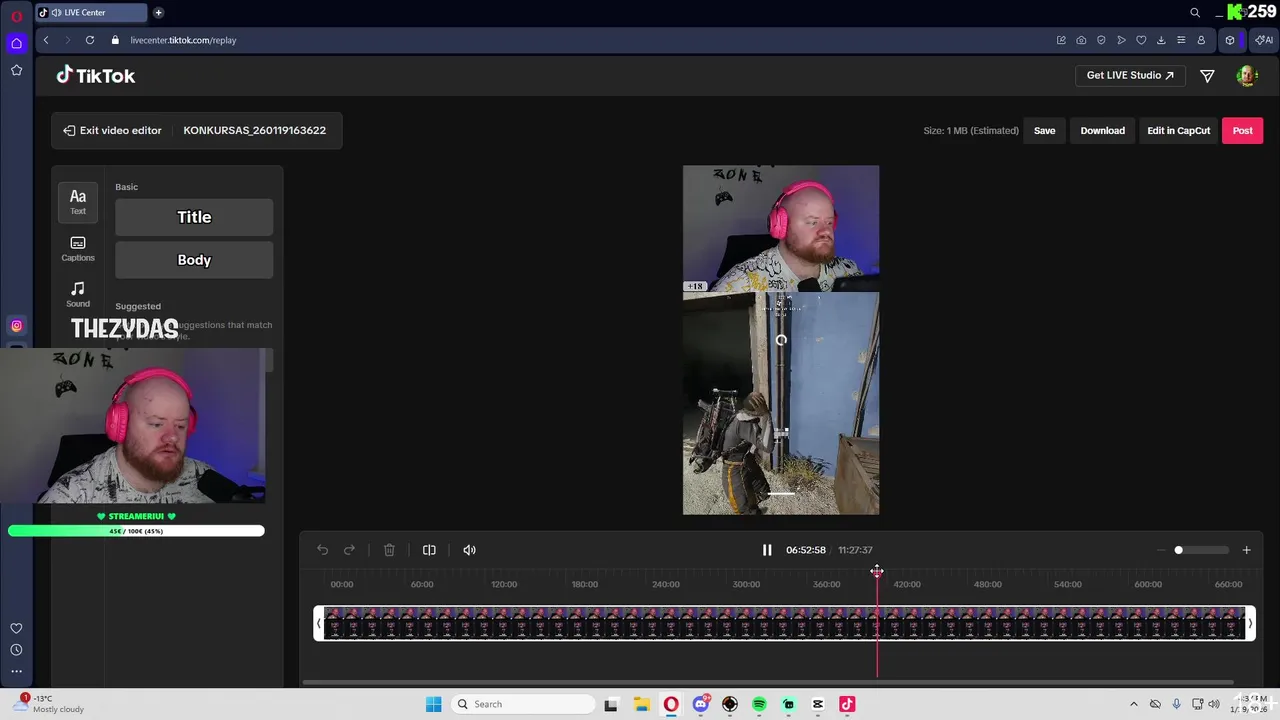Add the page to bookmarks heart

pyautogui.click(x=1141, y=40)
